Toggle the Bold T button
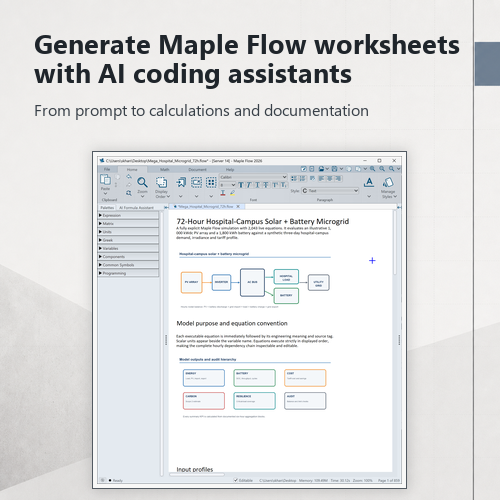Image resolution: width=500 pixels, height=500 pixels. (241, 185)
